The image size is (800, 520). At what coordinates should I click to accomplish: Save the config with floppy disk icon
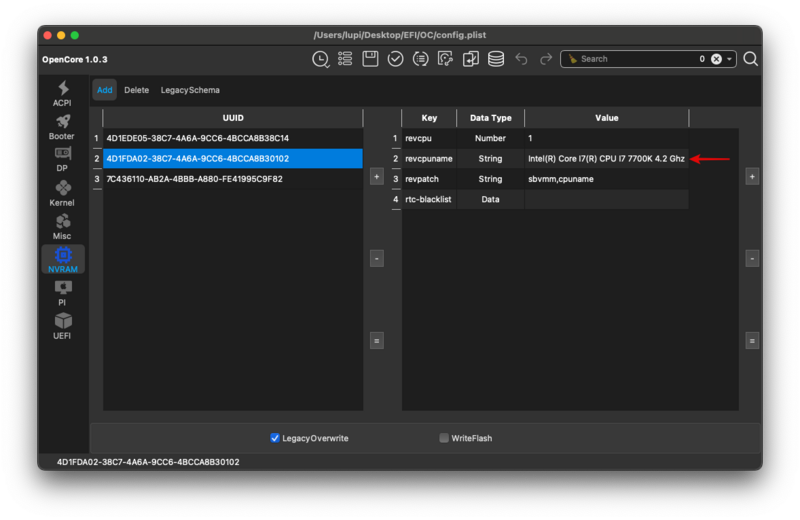(370, 59)
